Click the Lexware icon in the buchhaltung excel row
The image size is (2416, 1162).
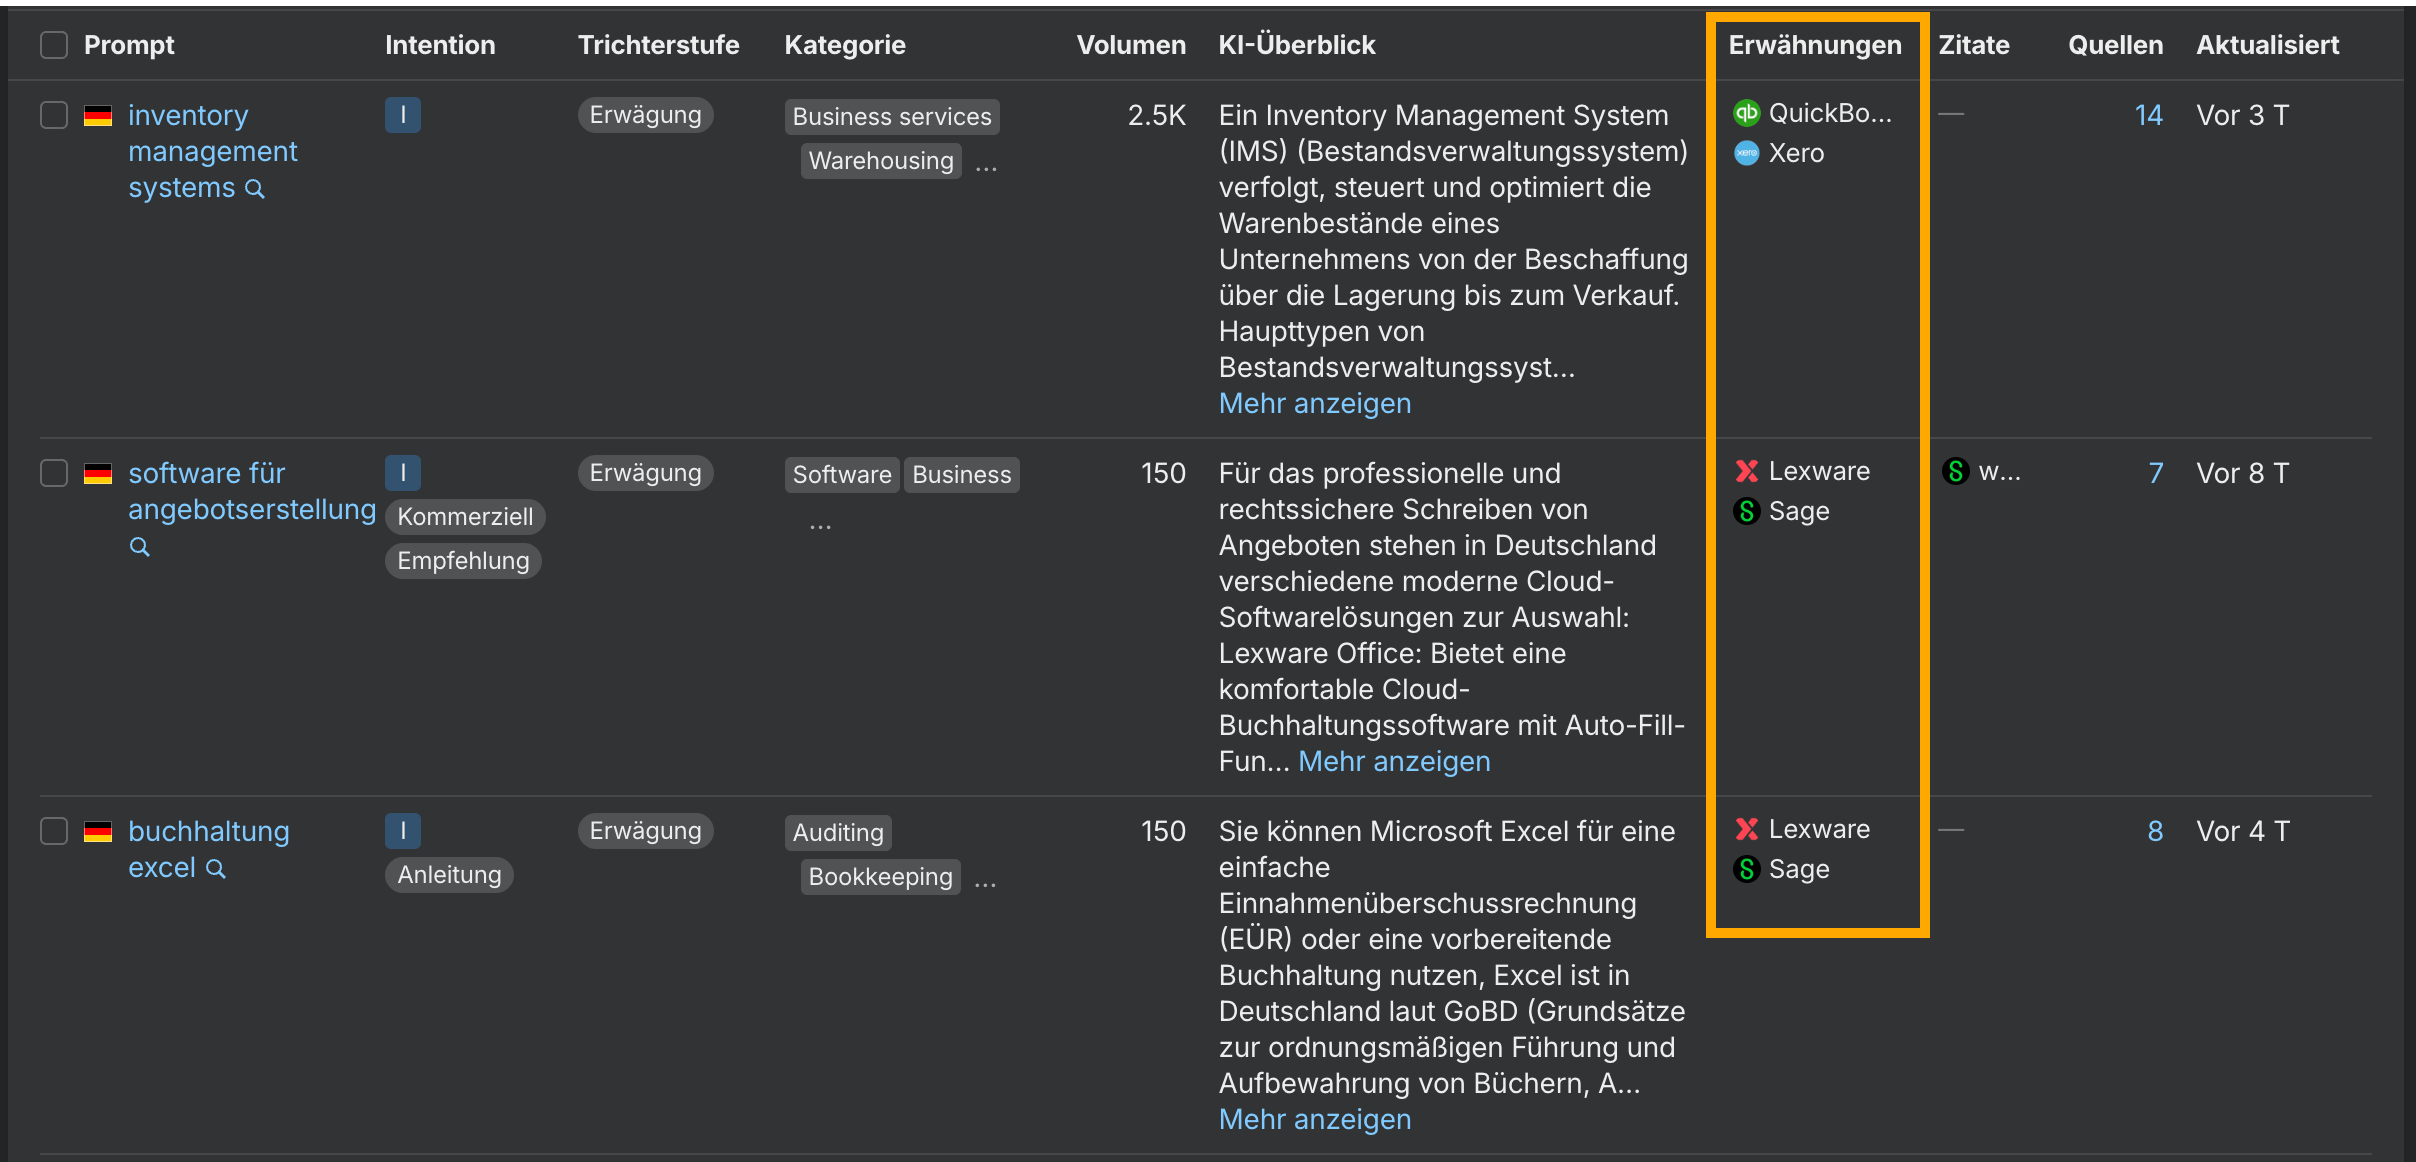[x=1746, y=829]
